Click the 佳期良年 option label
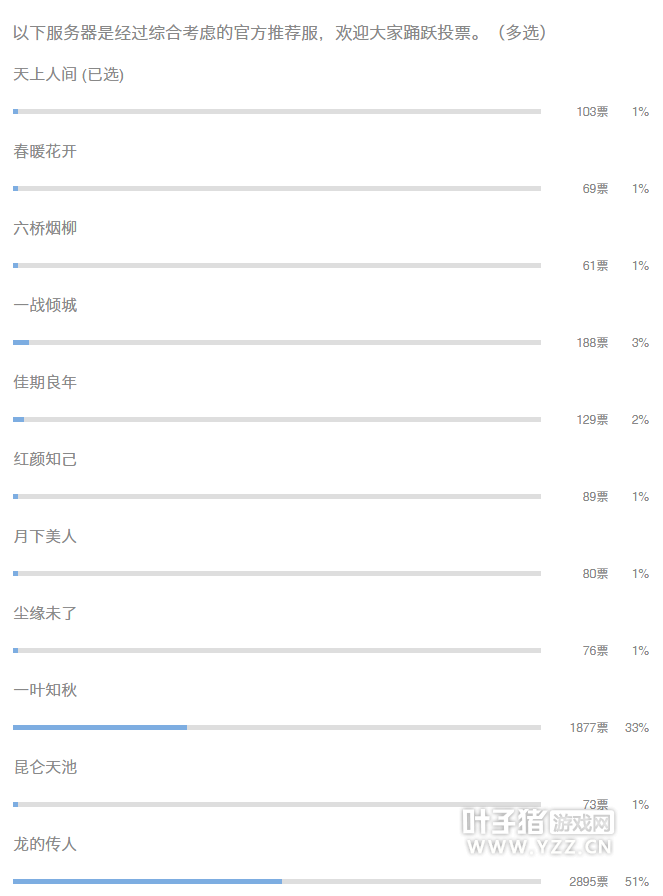 click(x=45, y=383)
